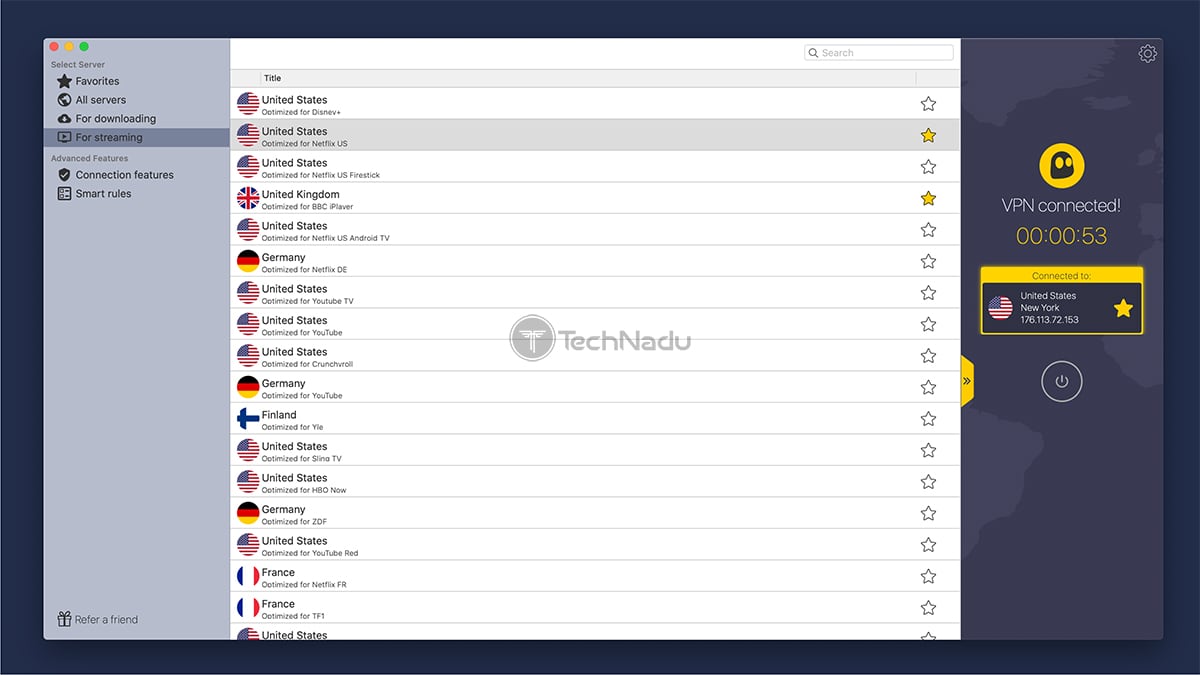Collapse the server list with the yellow arrow
The image size is (1200, 675).
967,381
